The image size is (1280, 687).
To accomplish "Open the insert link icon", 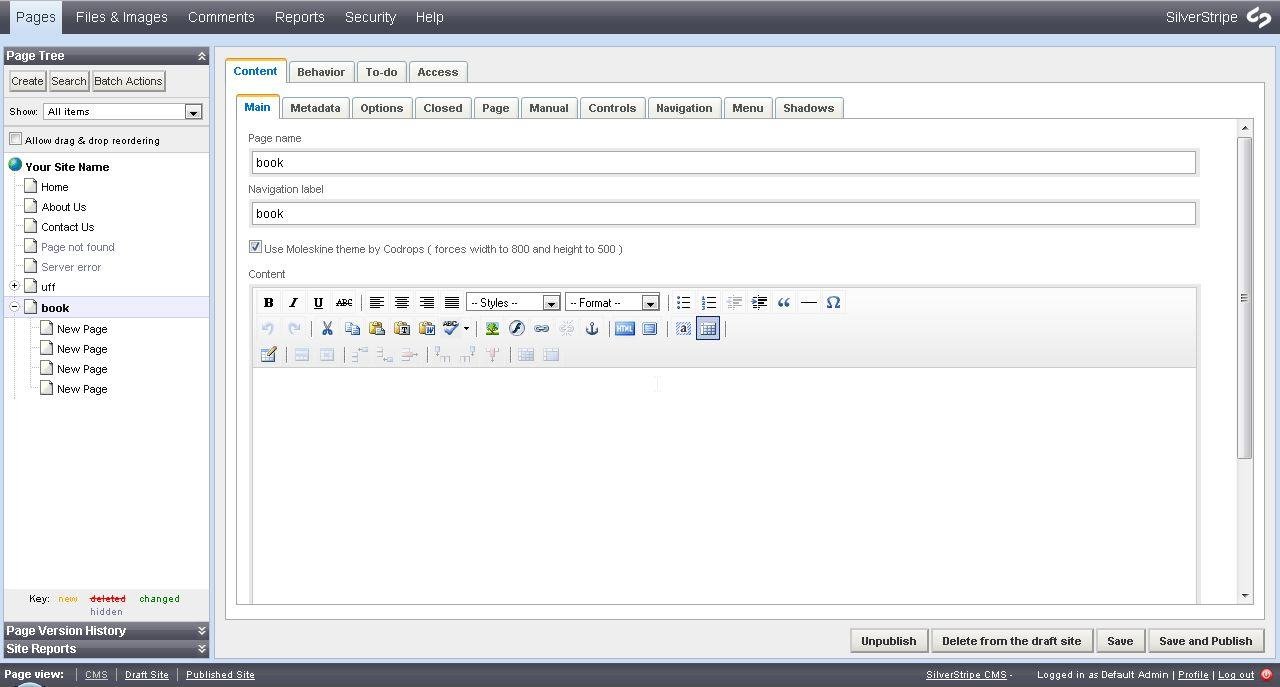I will click(541, 328).
